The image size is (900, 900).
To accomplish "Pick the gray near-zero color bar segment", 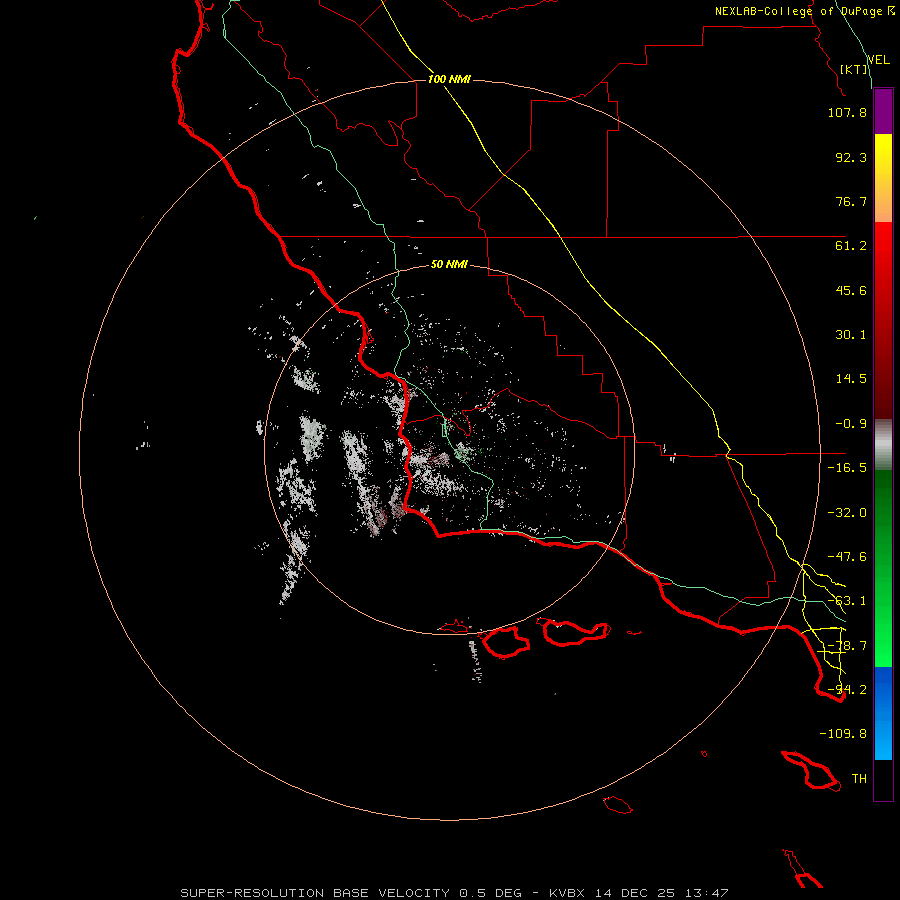I will [883, 444].
